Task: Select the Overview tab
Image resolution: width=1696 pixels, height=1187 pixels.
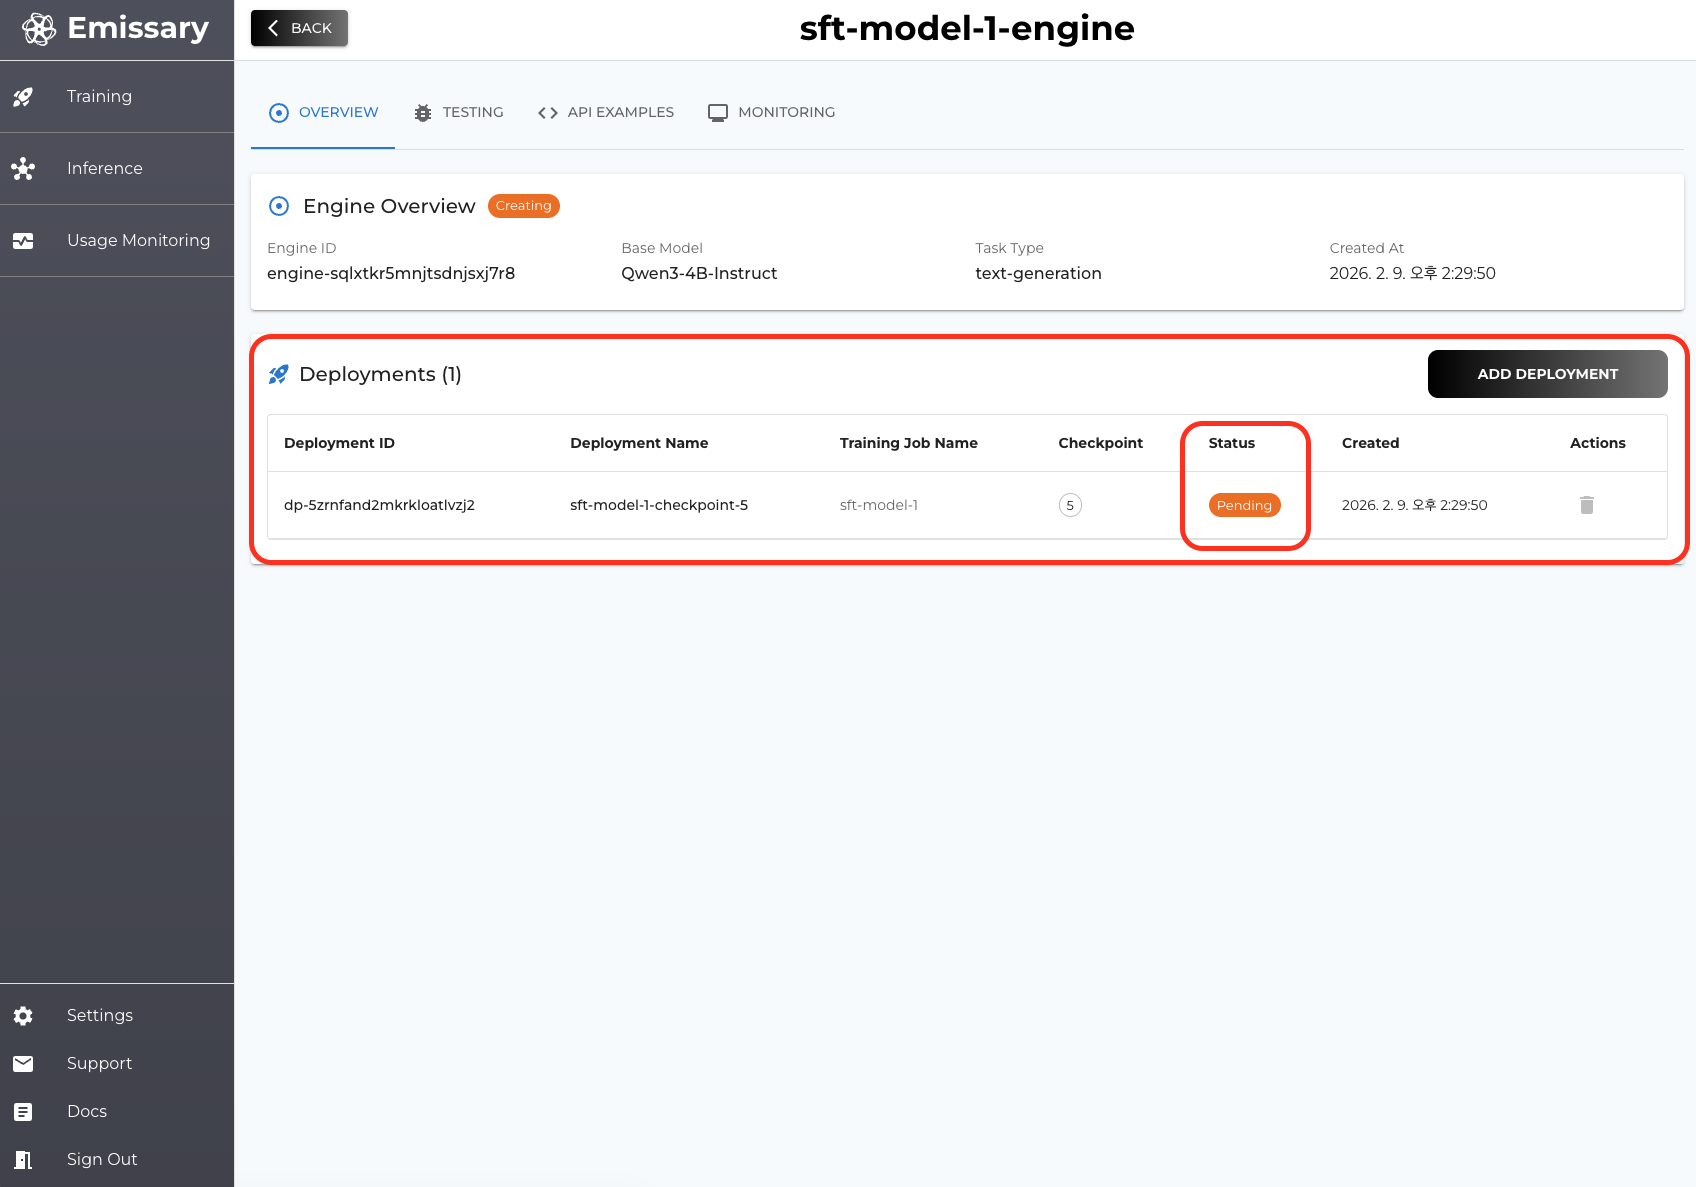Action: click(x=323, y=112)
